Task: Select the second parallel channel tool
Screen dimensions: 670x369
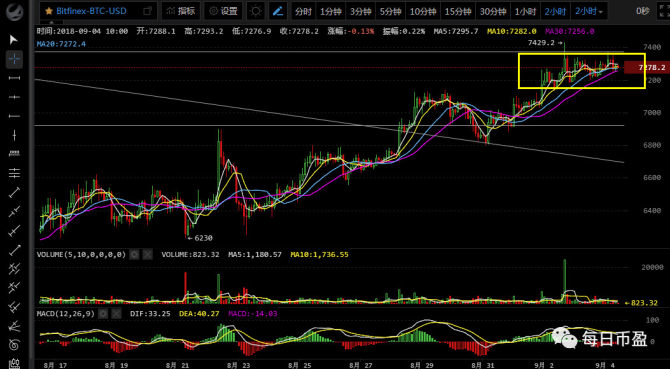Action: [x=14, y=287]
